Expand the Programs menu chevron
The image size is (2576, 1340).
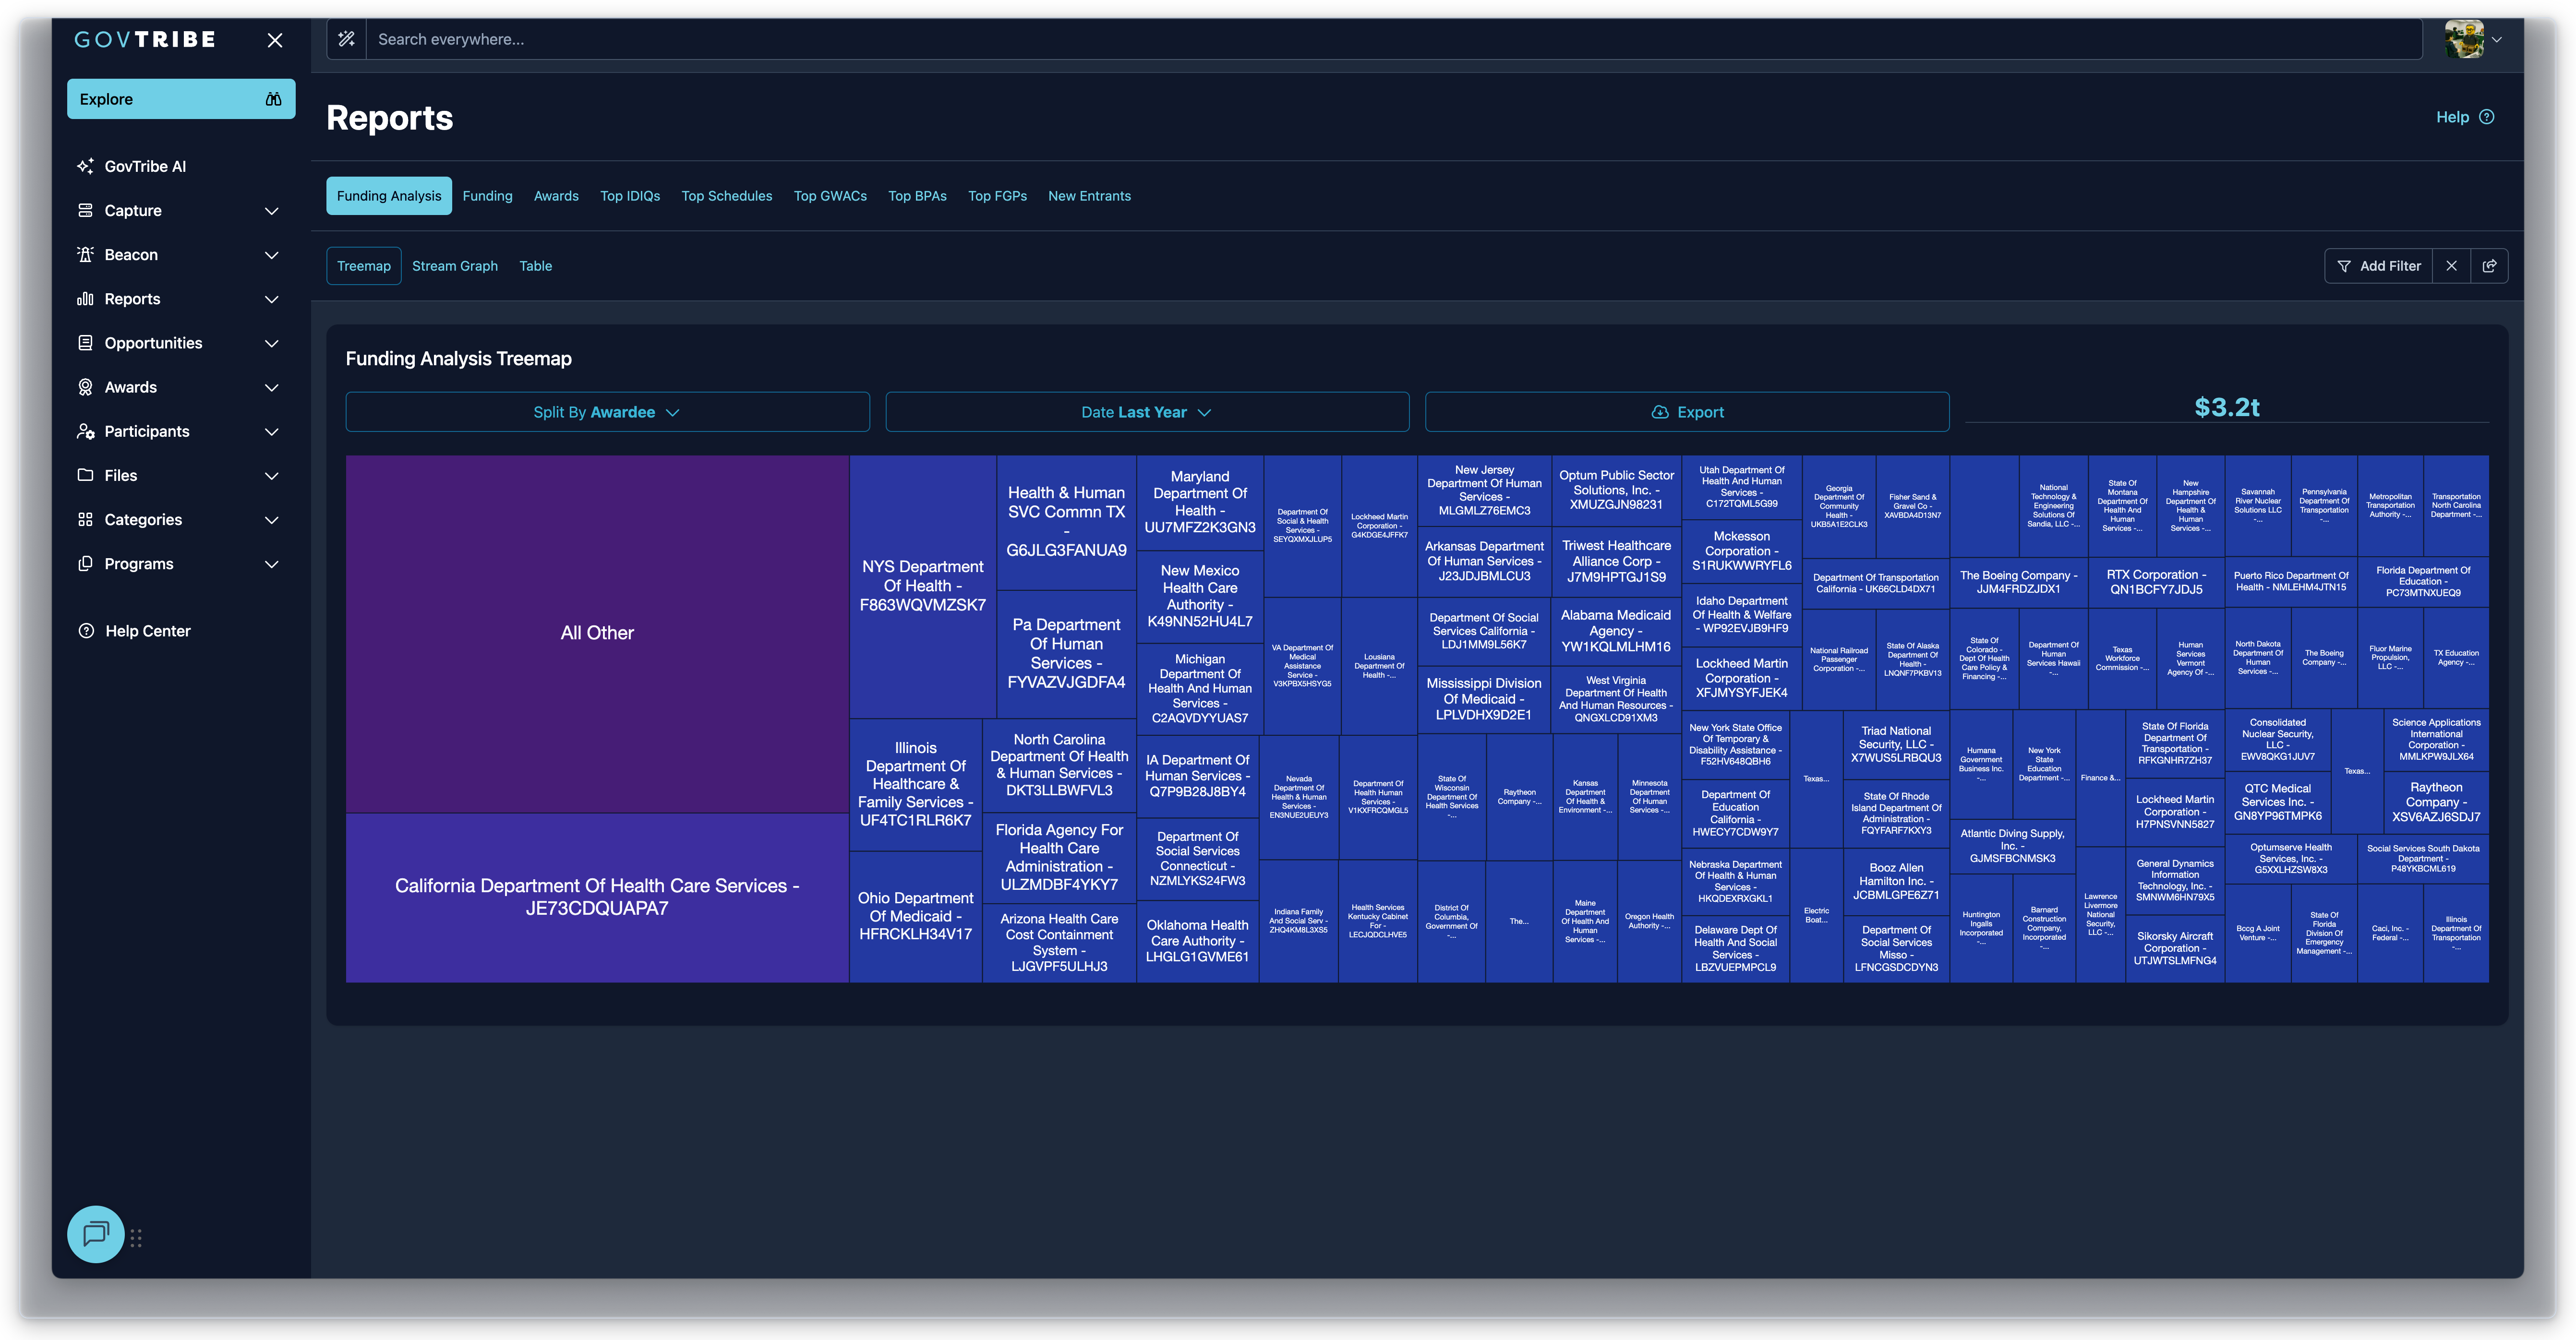coord(271,564)
